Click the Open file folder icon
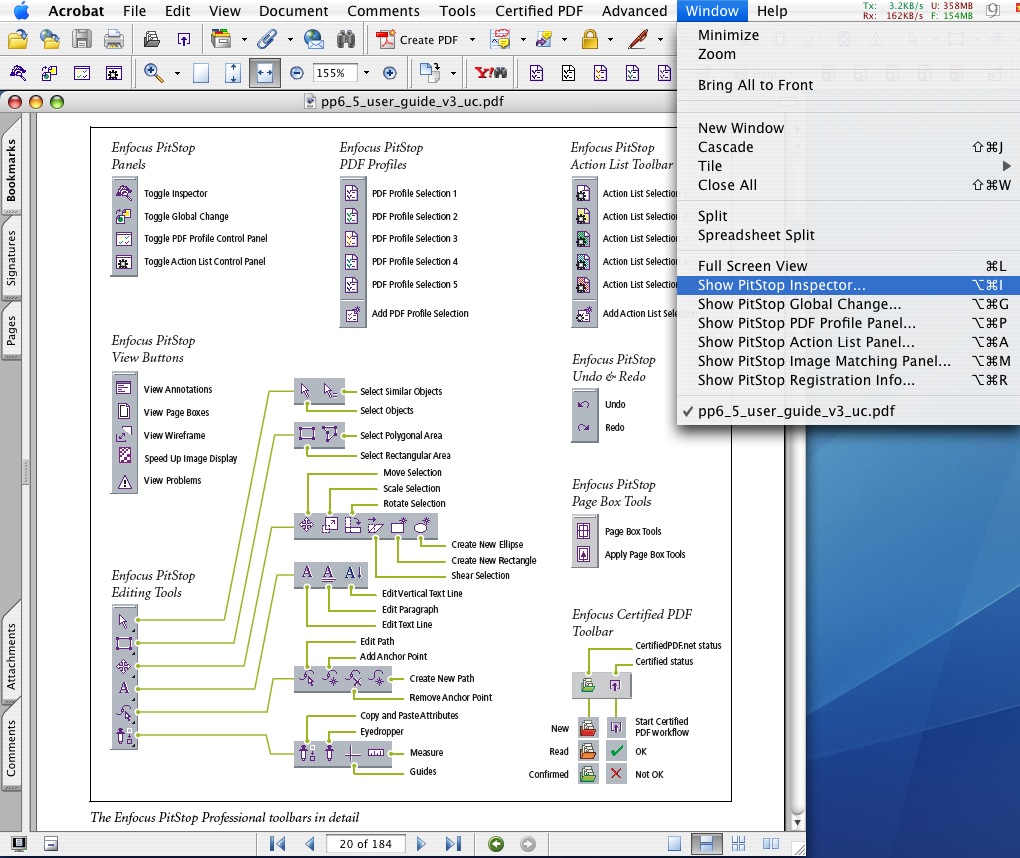 [18, 40]
